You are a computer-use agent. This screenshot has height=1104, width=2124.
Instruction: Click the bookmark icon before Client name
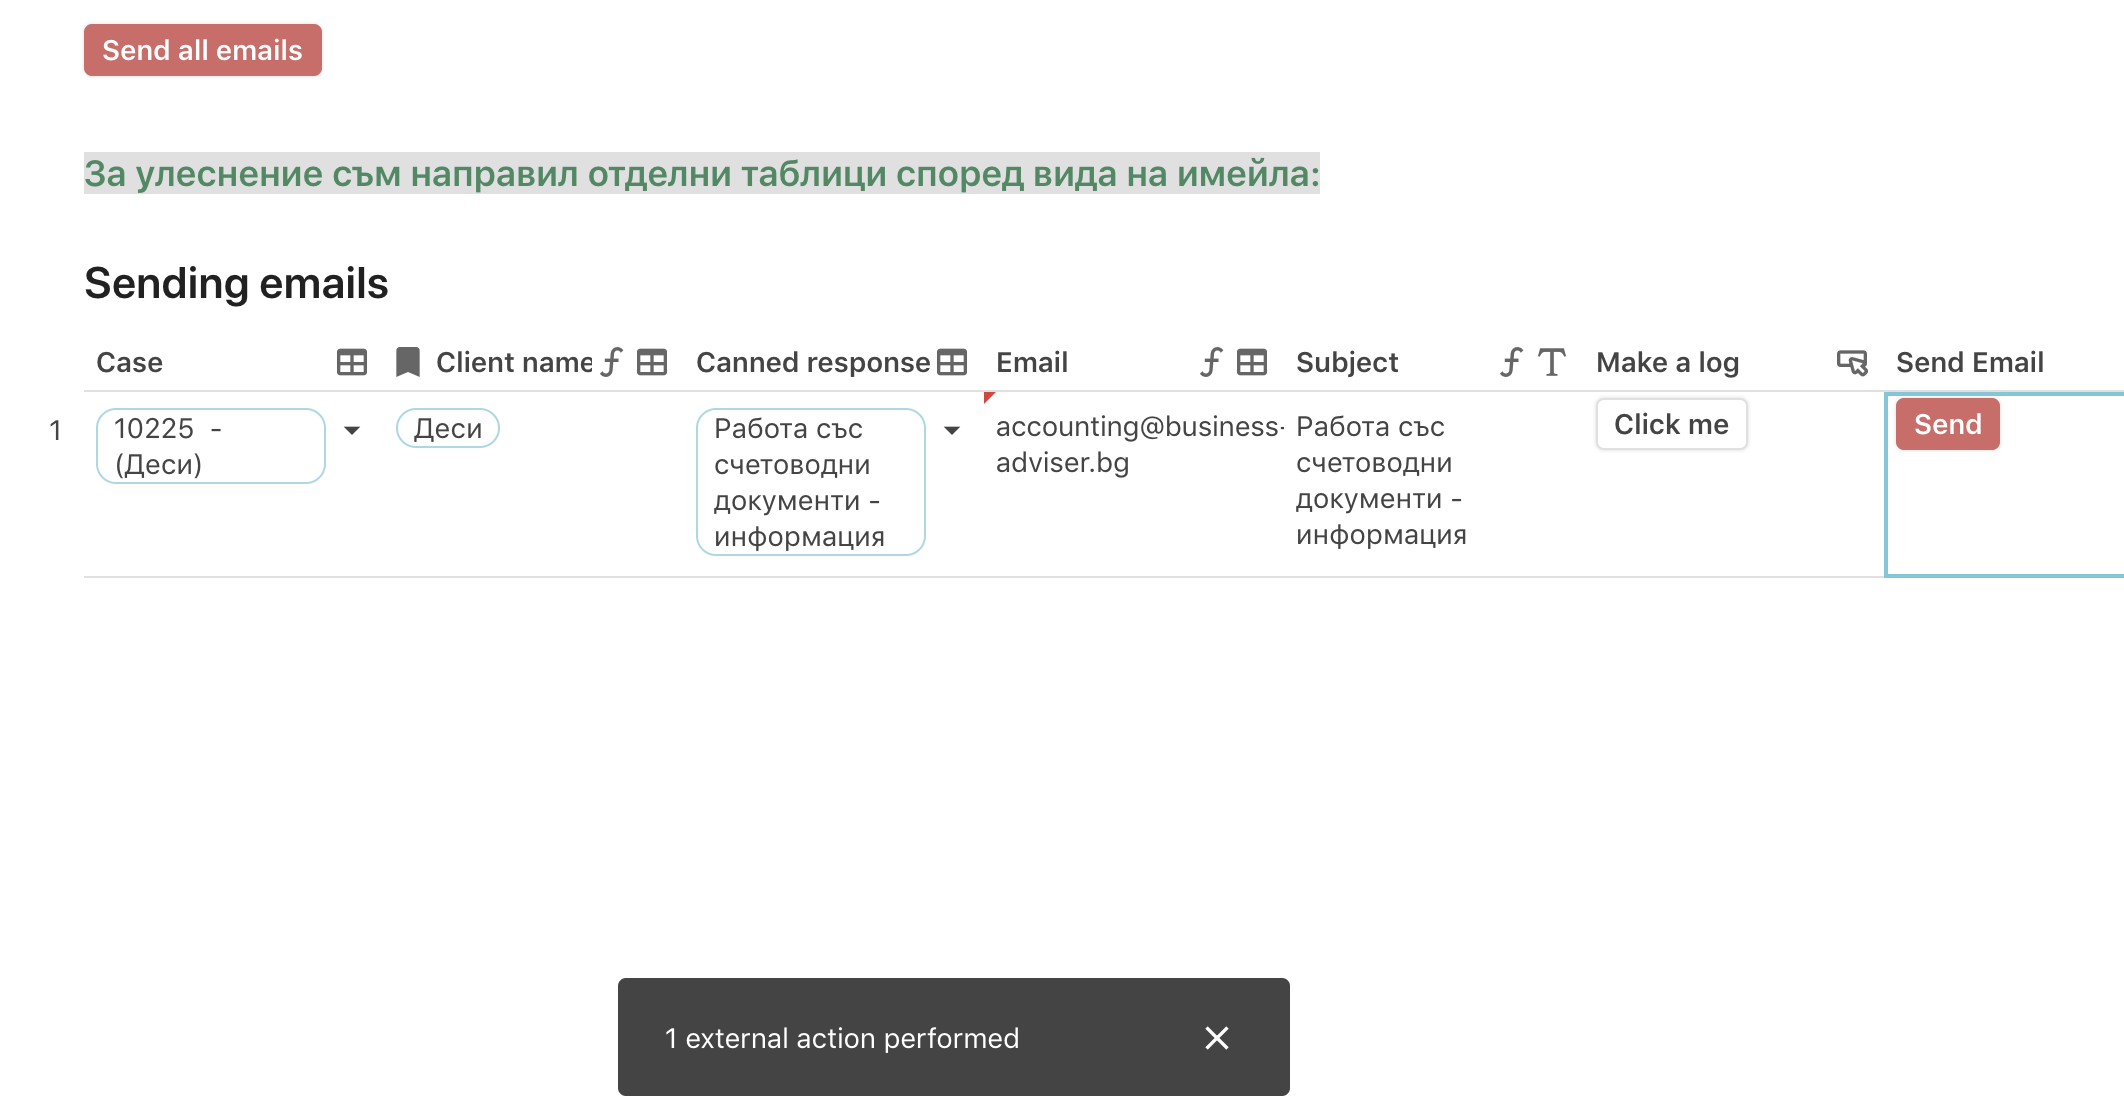pyautogui.click(x=407, y=362)
